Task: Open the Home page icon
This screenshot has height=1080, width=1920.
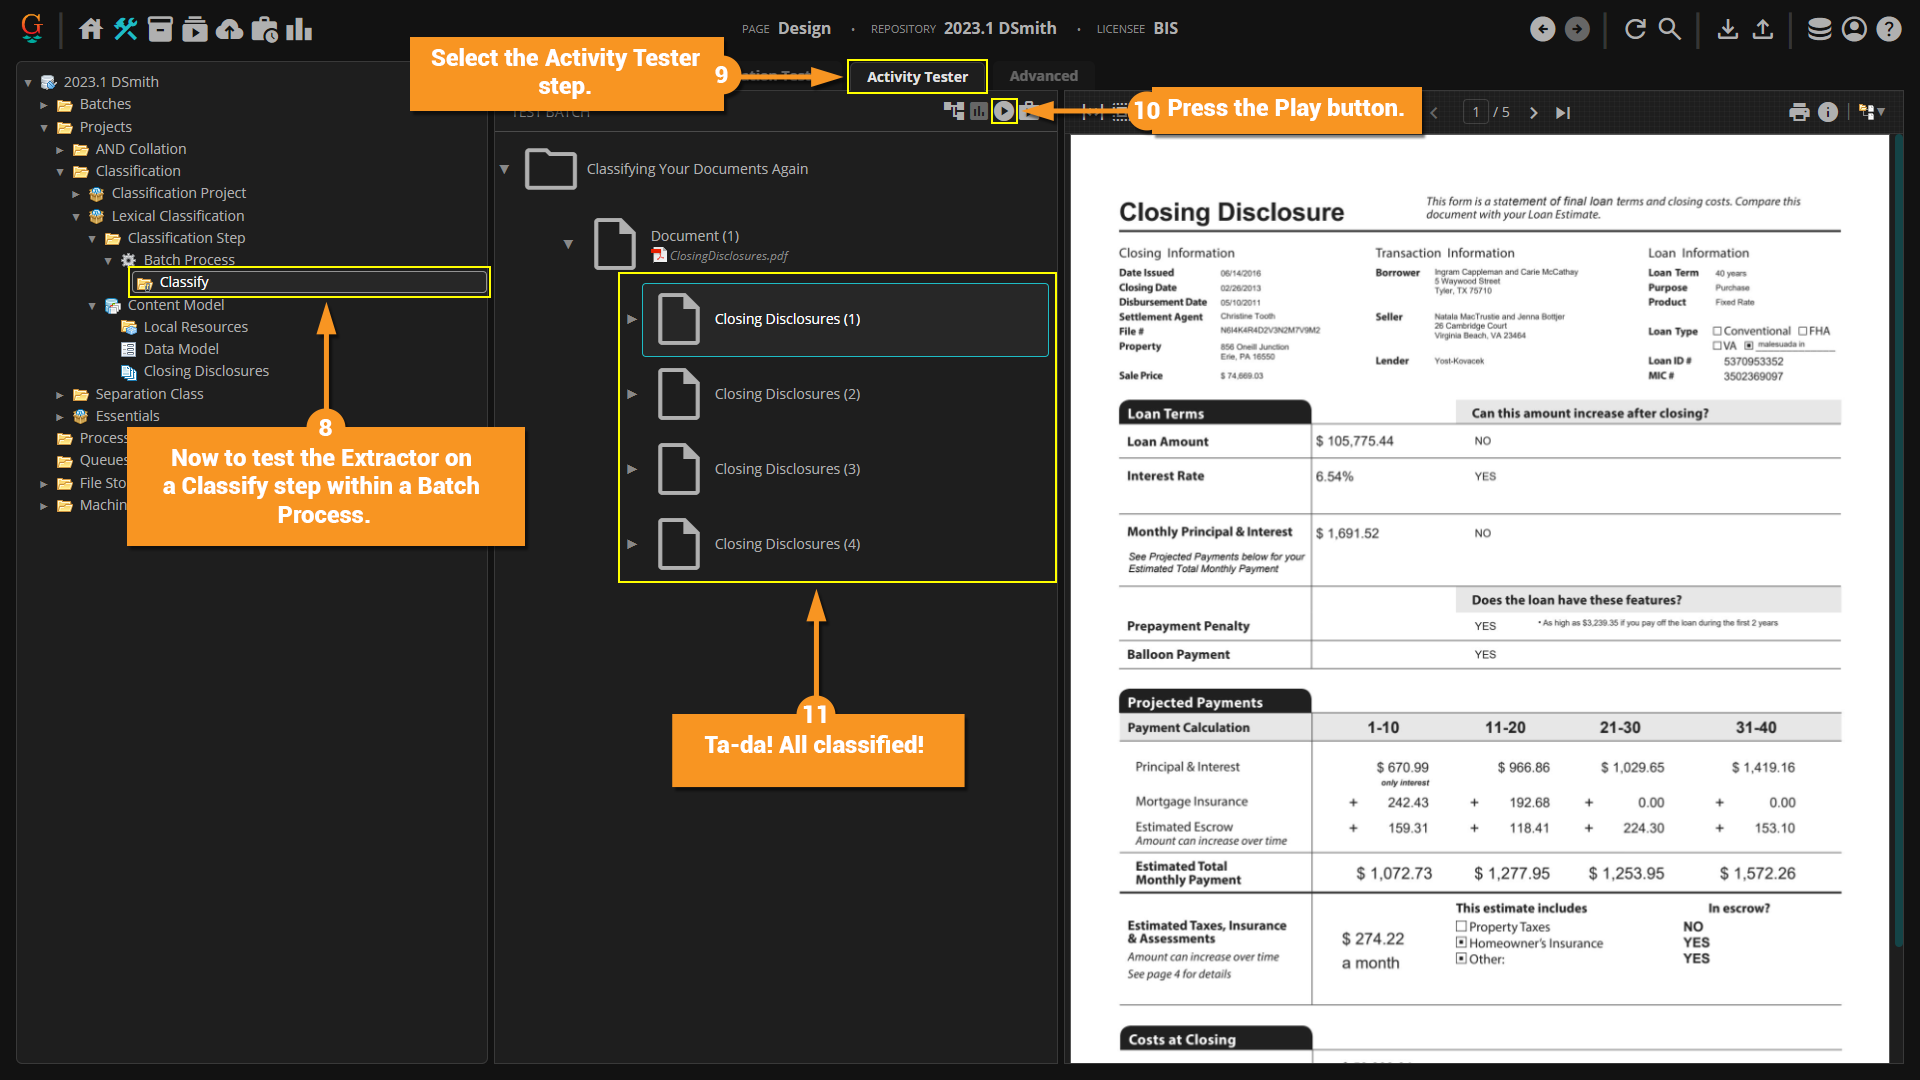Action: 91,29
